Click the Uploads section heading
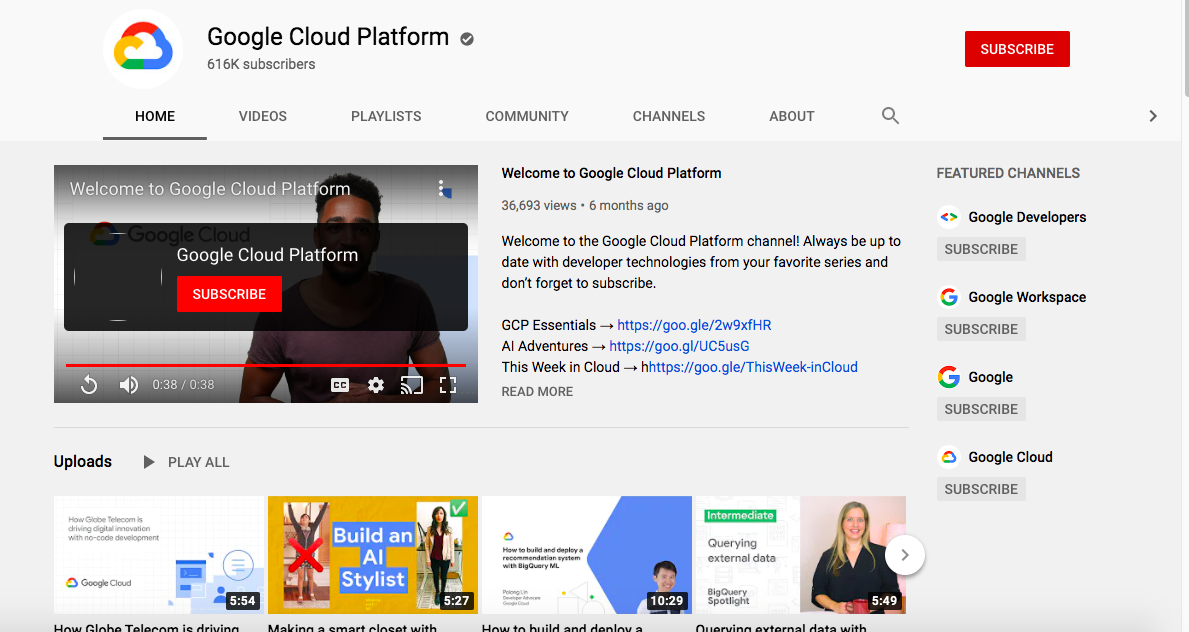Image resolution: width=1189 pixels, height=632 pixels. [x=83, y=461]
